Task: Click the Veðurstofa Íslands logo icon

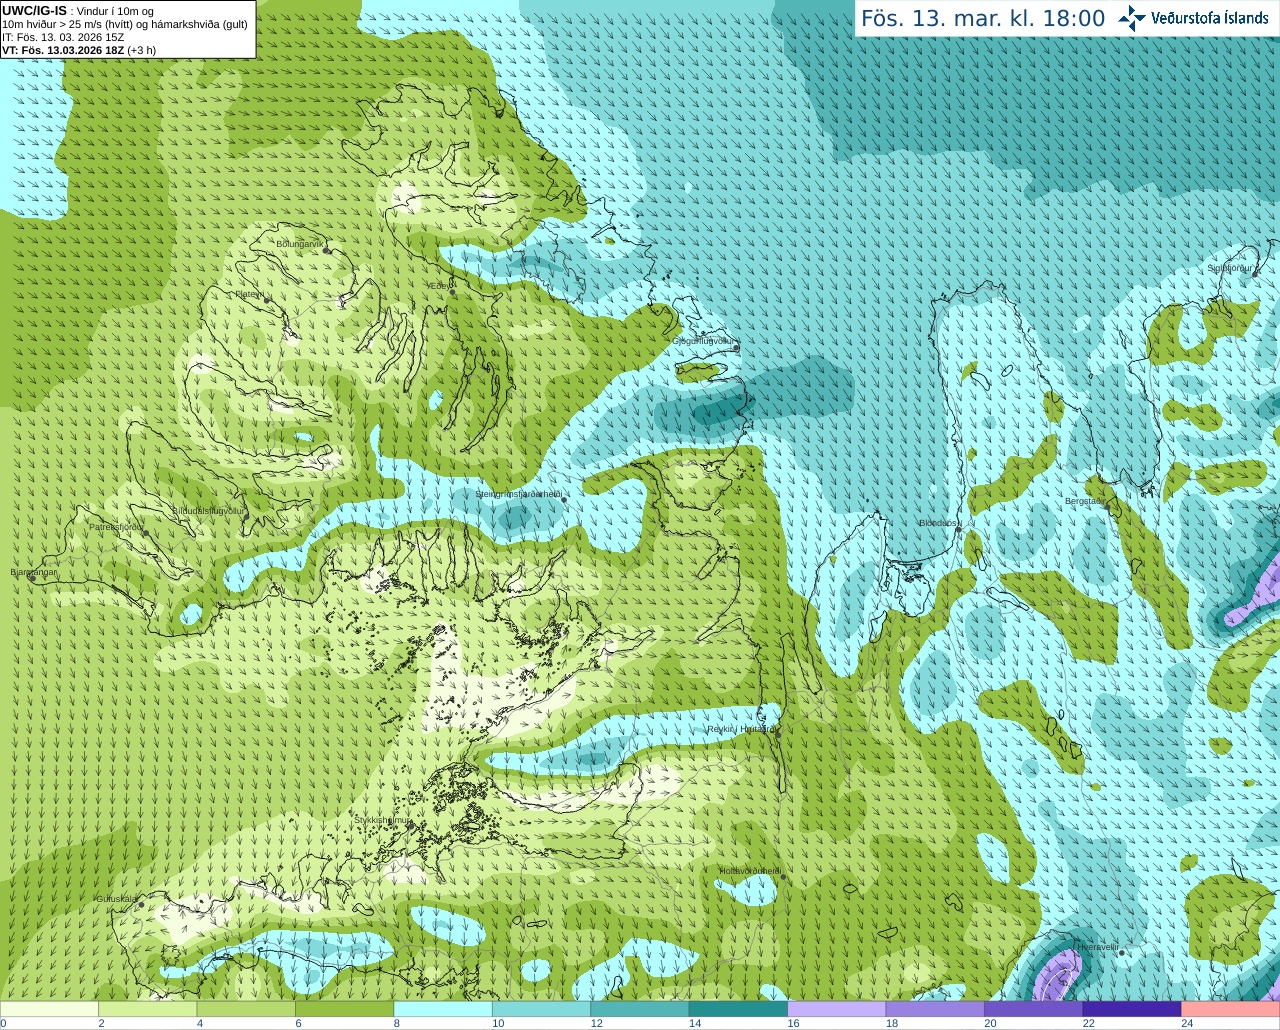Action: 1132,18
